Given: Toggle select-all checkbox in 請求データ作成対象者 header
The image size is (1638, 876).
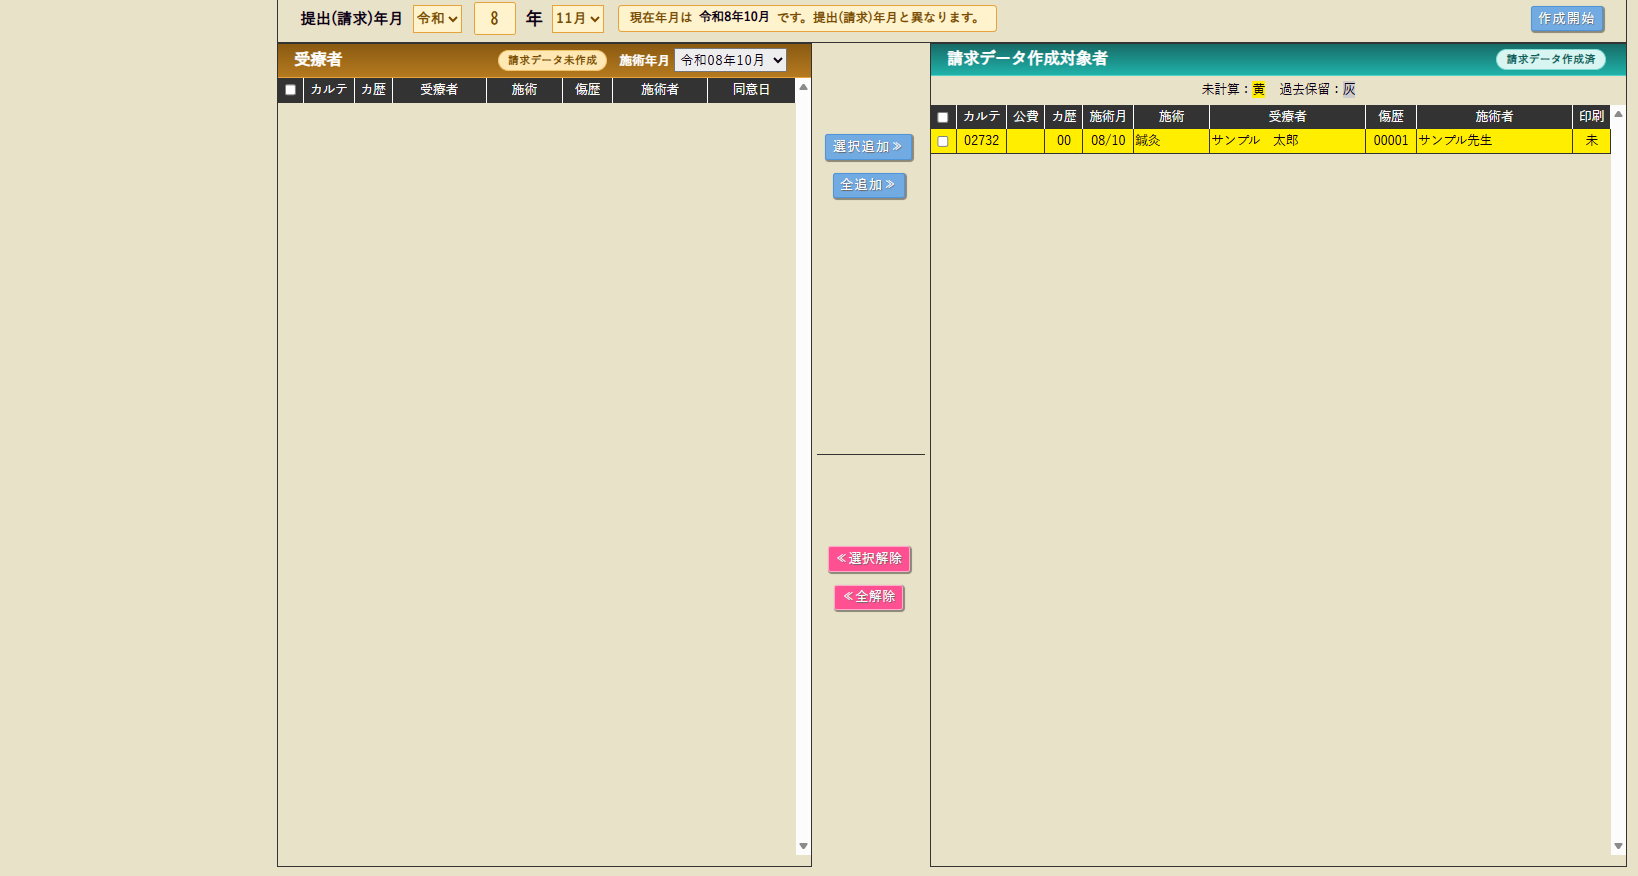Looking at the screenshot, I should pyautogui.click(x=942, y=117).
